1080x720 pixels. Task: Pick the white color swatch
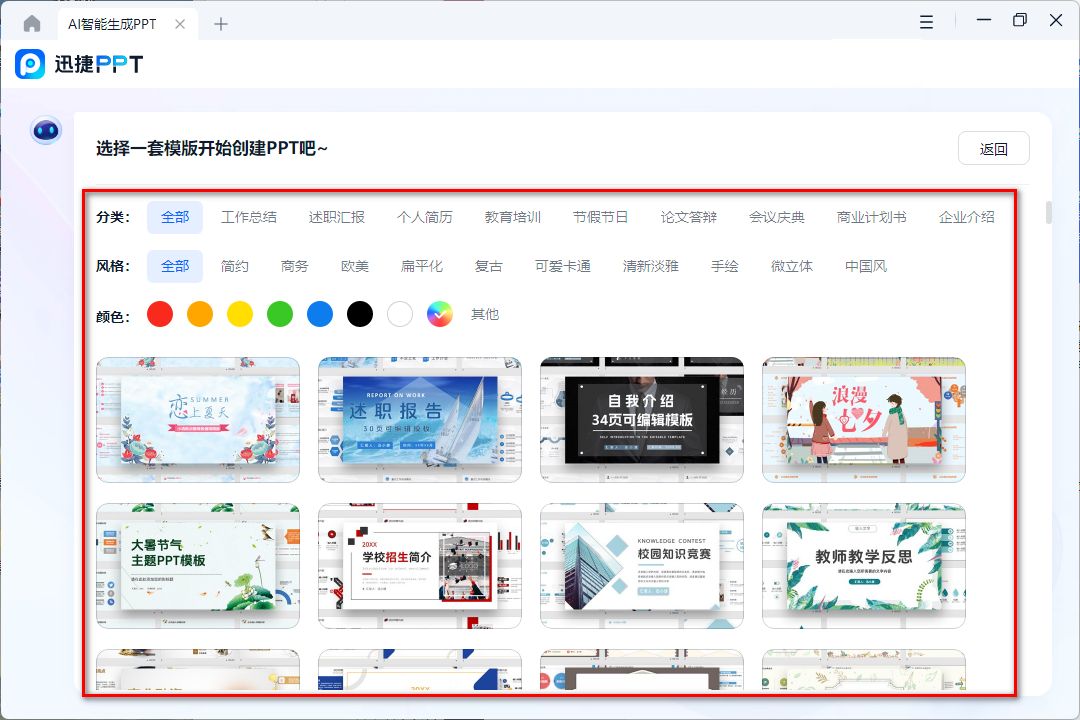tap(399, 314)
